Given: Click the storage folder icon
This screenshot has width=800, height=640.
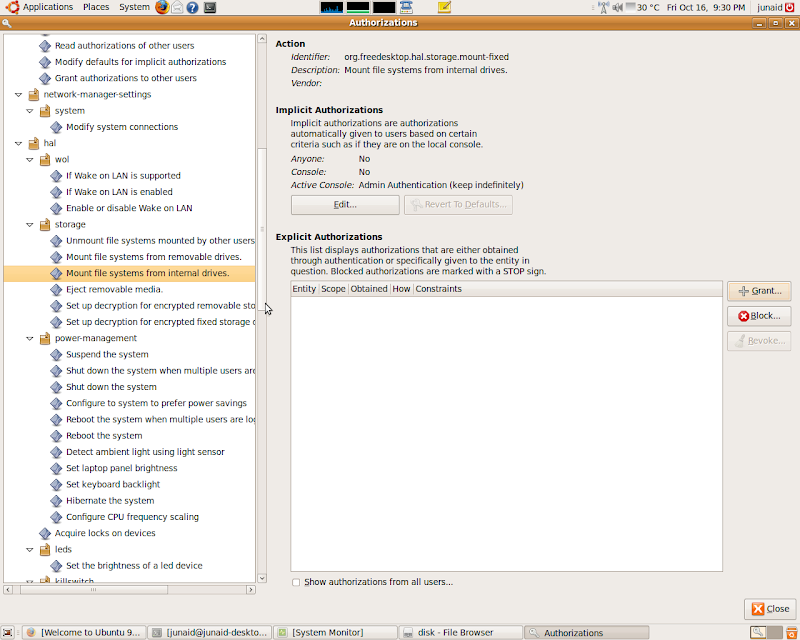Looking at the screenshot, I should (x=45, y=225).
